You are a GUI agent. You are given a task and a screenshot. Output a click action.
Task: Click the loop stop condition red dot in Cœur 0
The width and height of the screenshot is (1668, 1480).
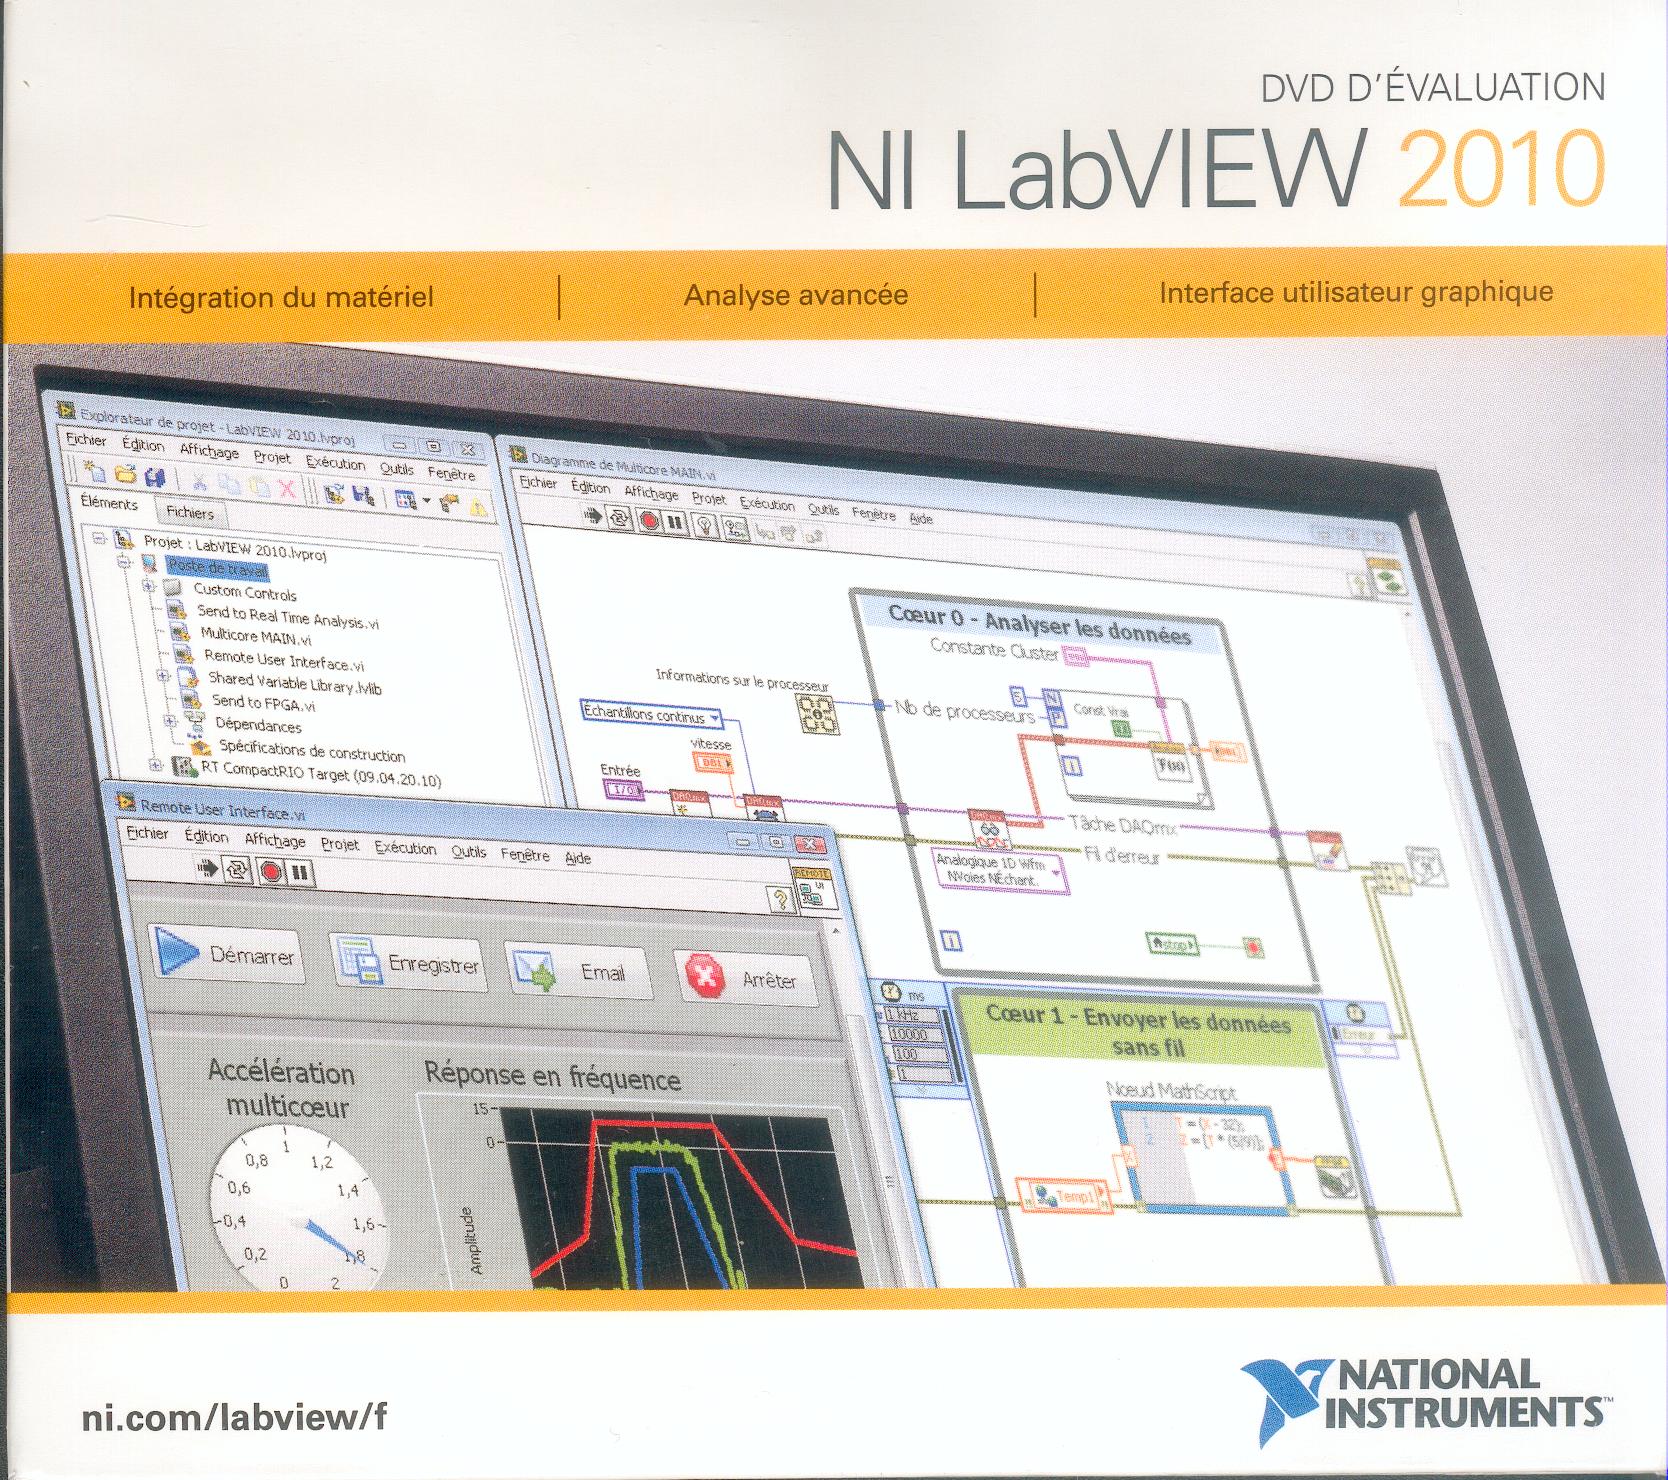click(x=1252, y=945)
